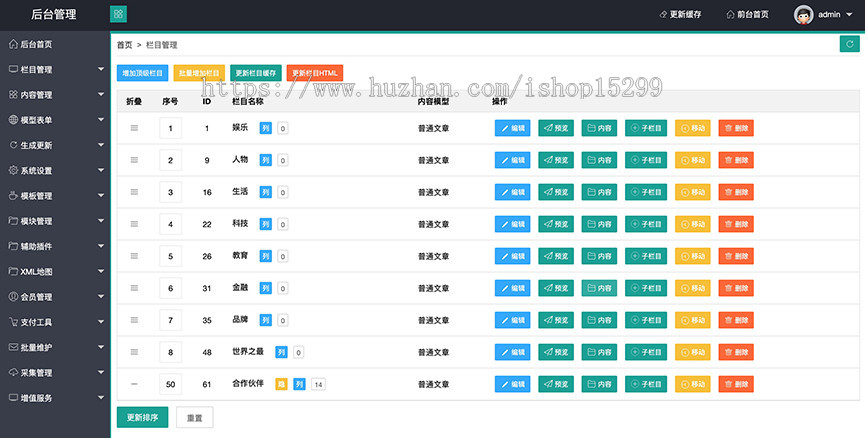Go to 前台首页 link
The height and width of the screenshot is (438, 865).
pos(747,15)
